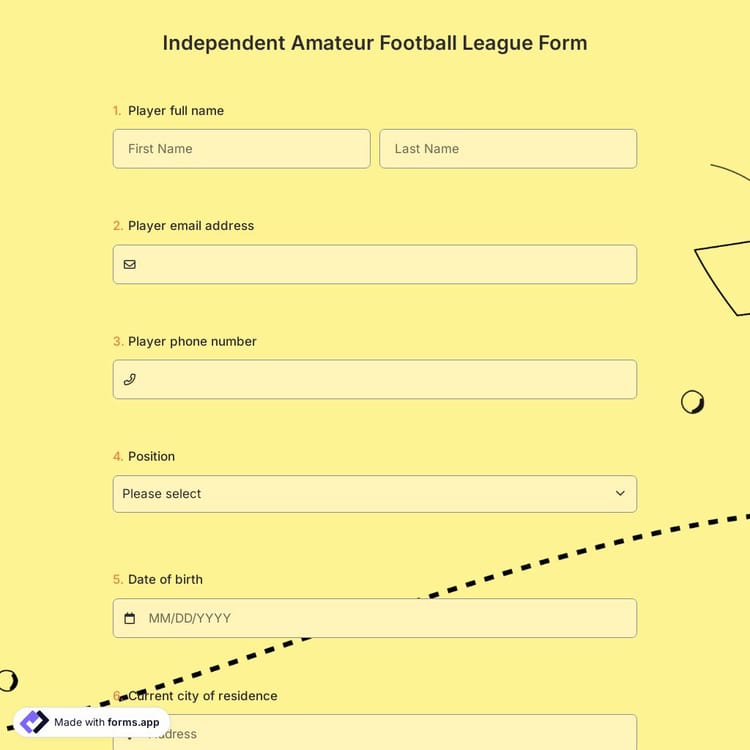750x750 pixels.
Task: Select the Last Name input box
Action: point(508,149)
